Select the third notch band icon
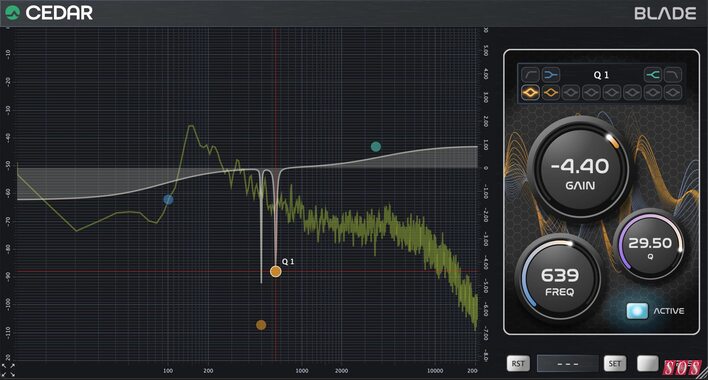This screenshot has height=380, width=708. click(571, 93)
